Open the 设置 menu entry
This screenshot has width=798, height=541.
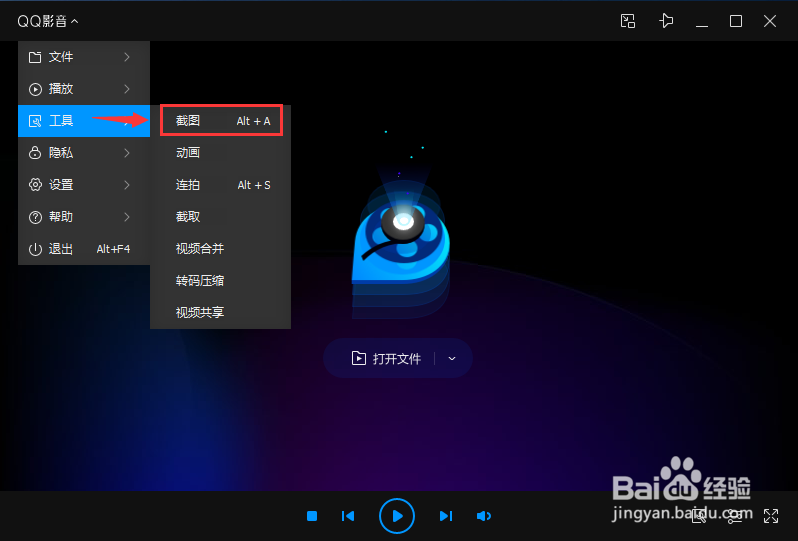(84, 185)
